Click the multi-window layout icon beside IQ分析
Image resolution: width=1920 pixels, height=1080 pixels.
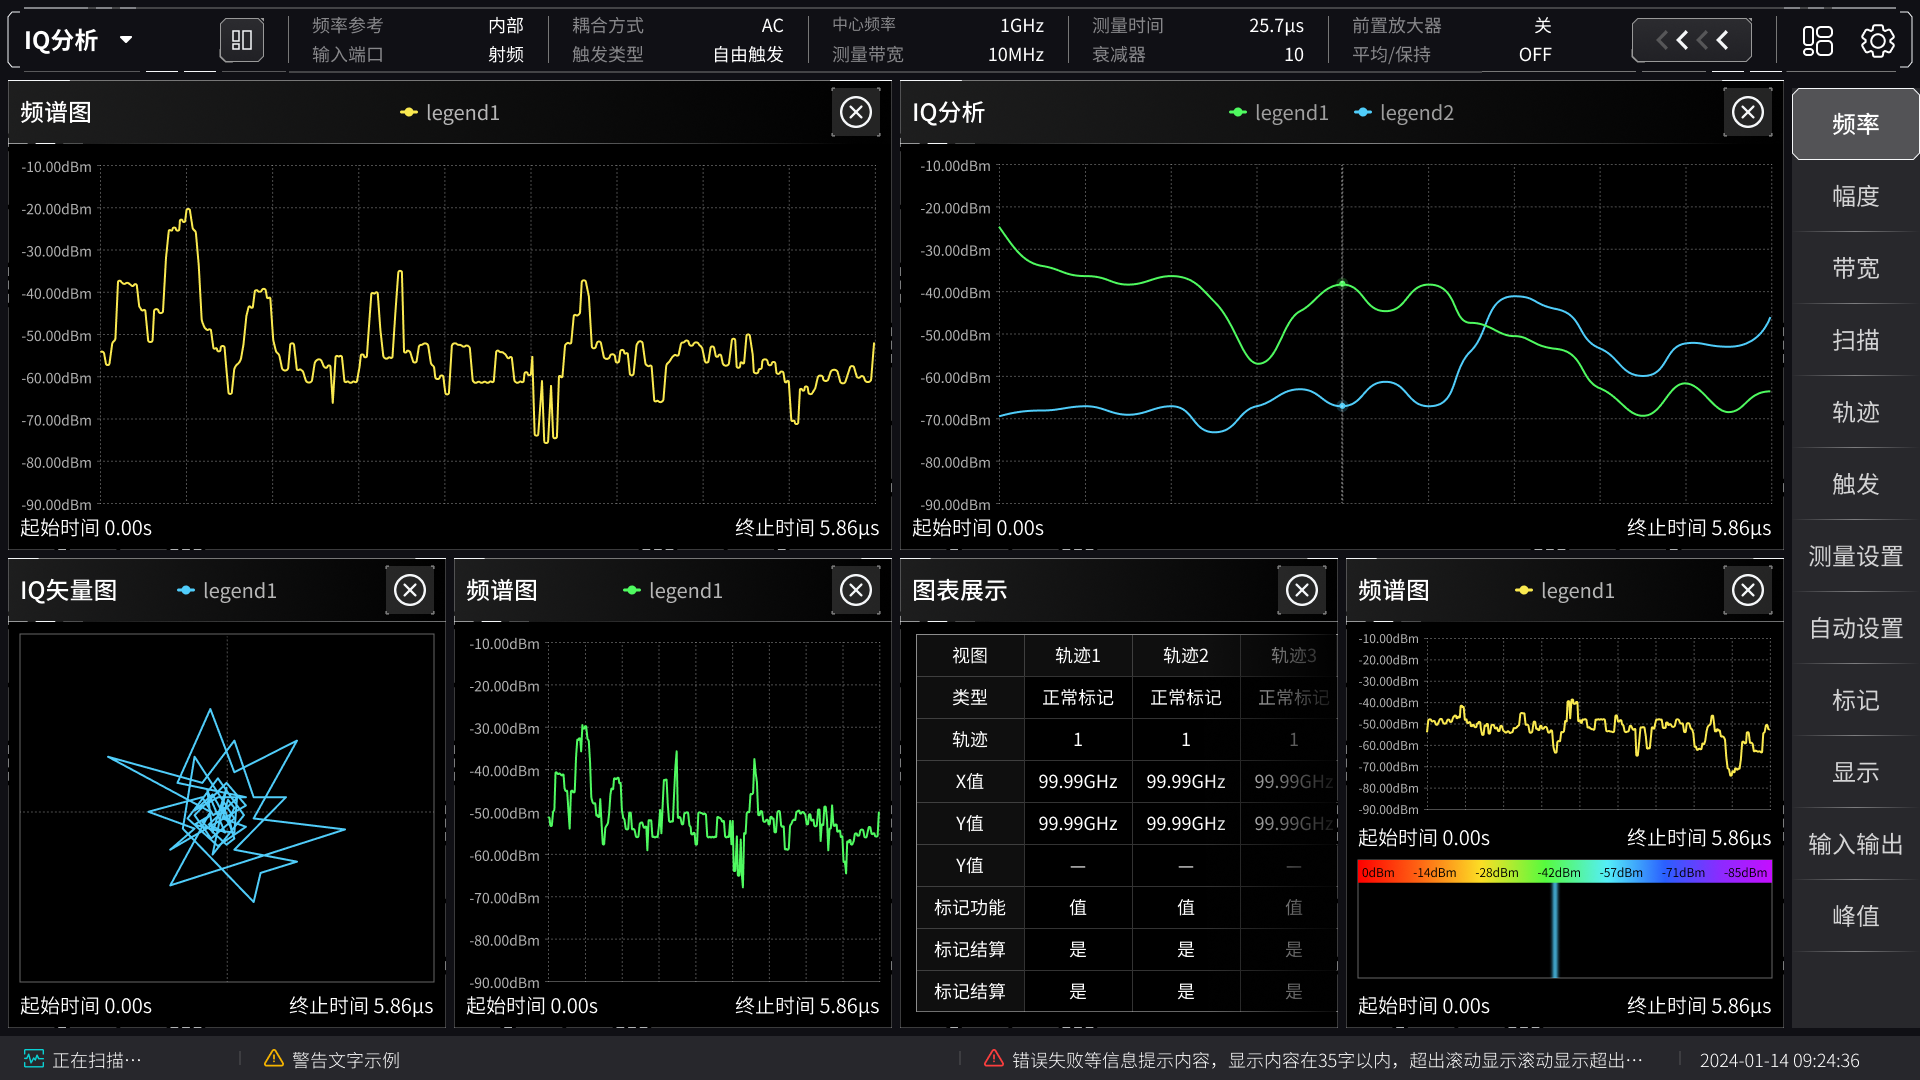241,40
